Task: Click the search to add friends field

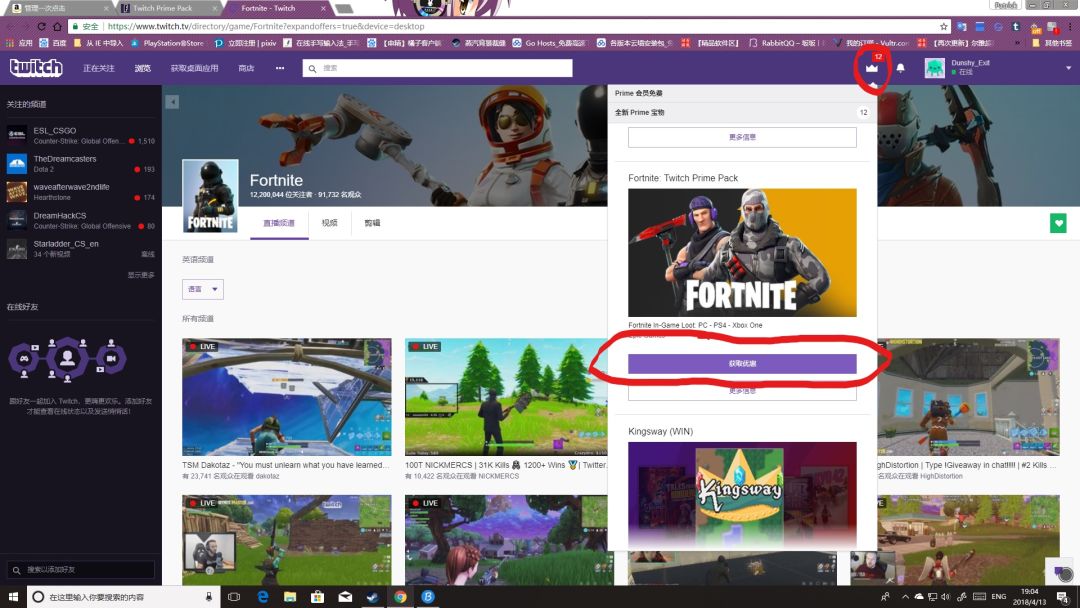Action: (x=81, y=569)
